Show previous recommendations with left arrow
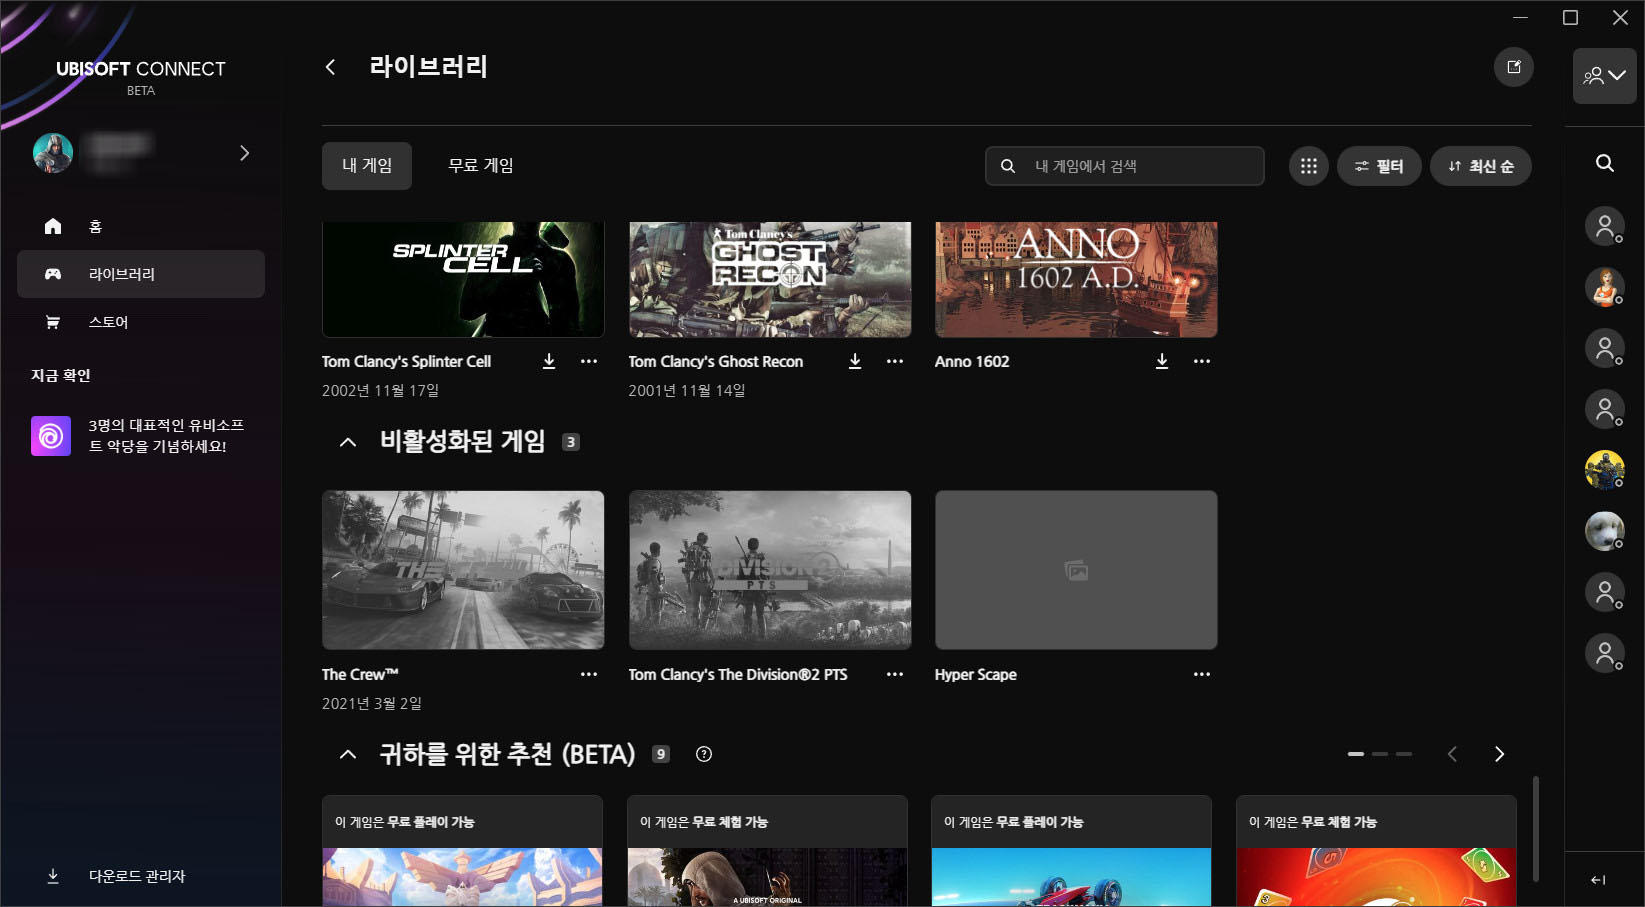1645x907 pixels. pyautogui.click(x=1452, y=754)
